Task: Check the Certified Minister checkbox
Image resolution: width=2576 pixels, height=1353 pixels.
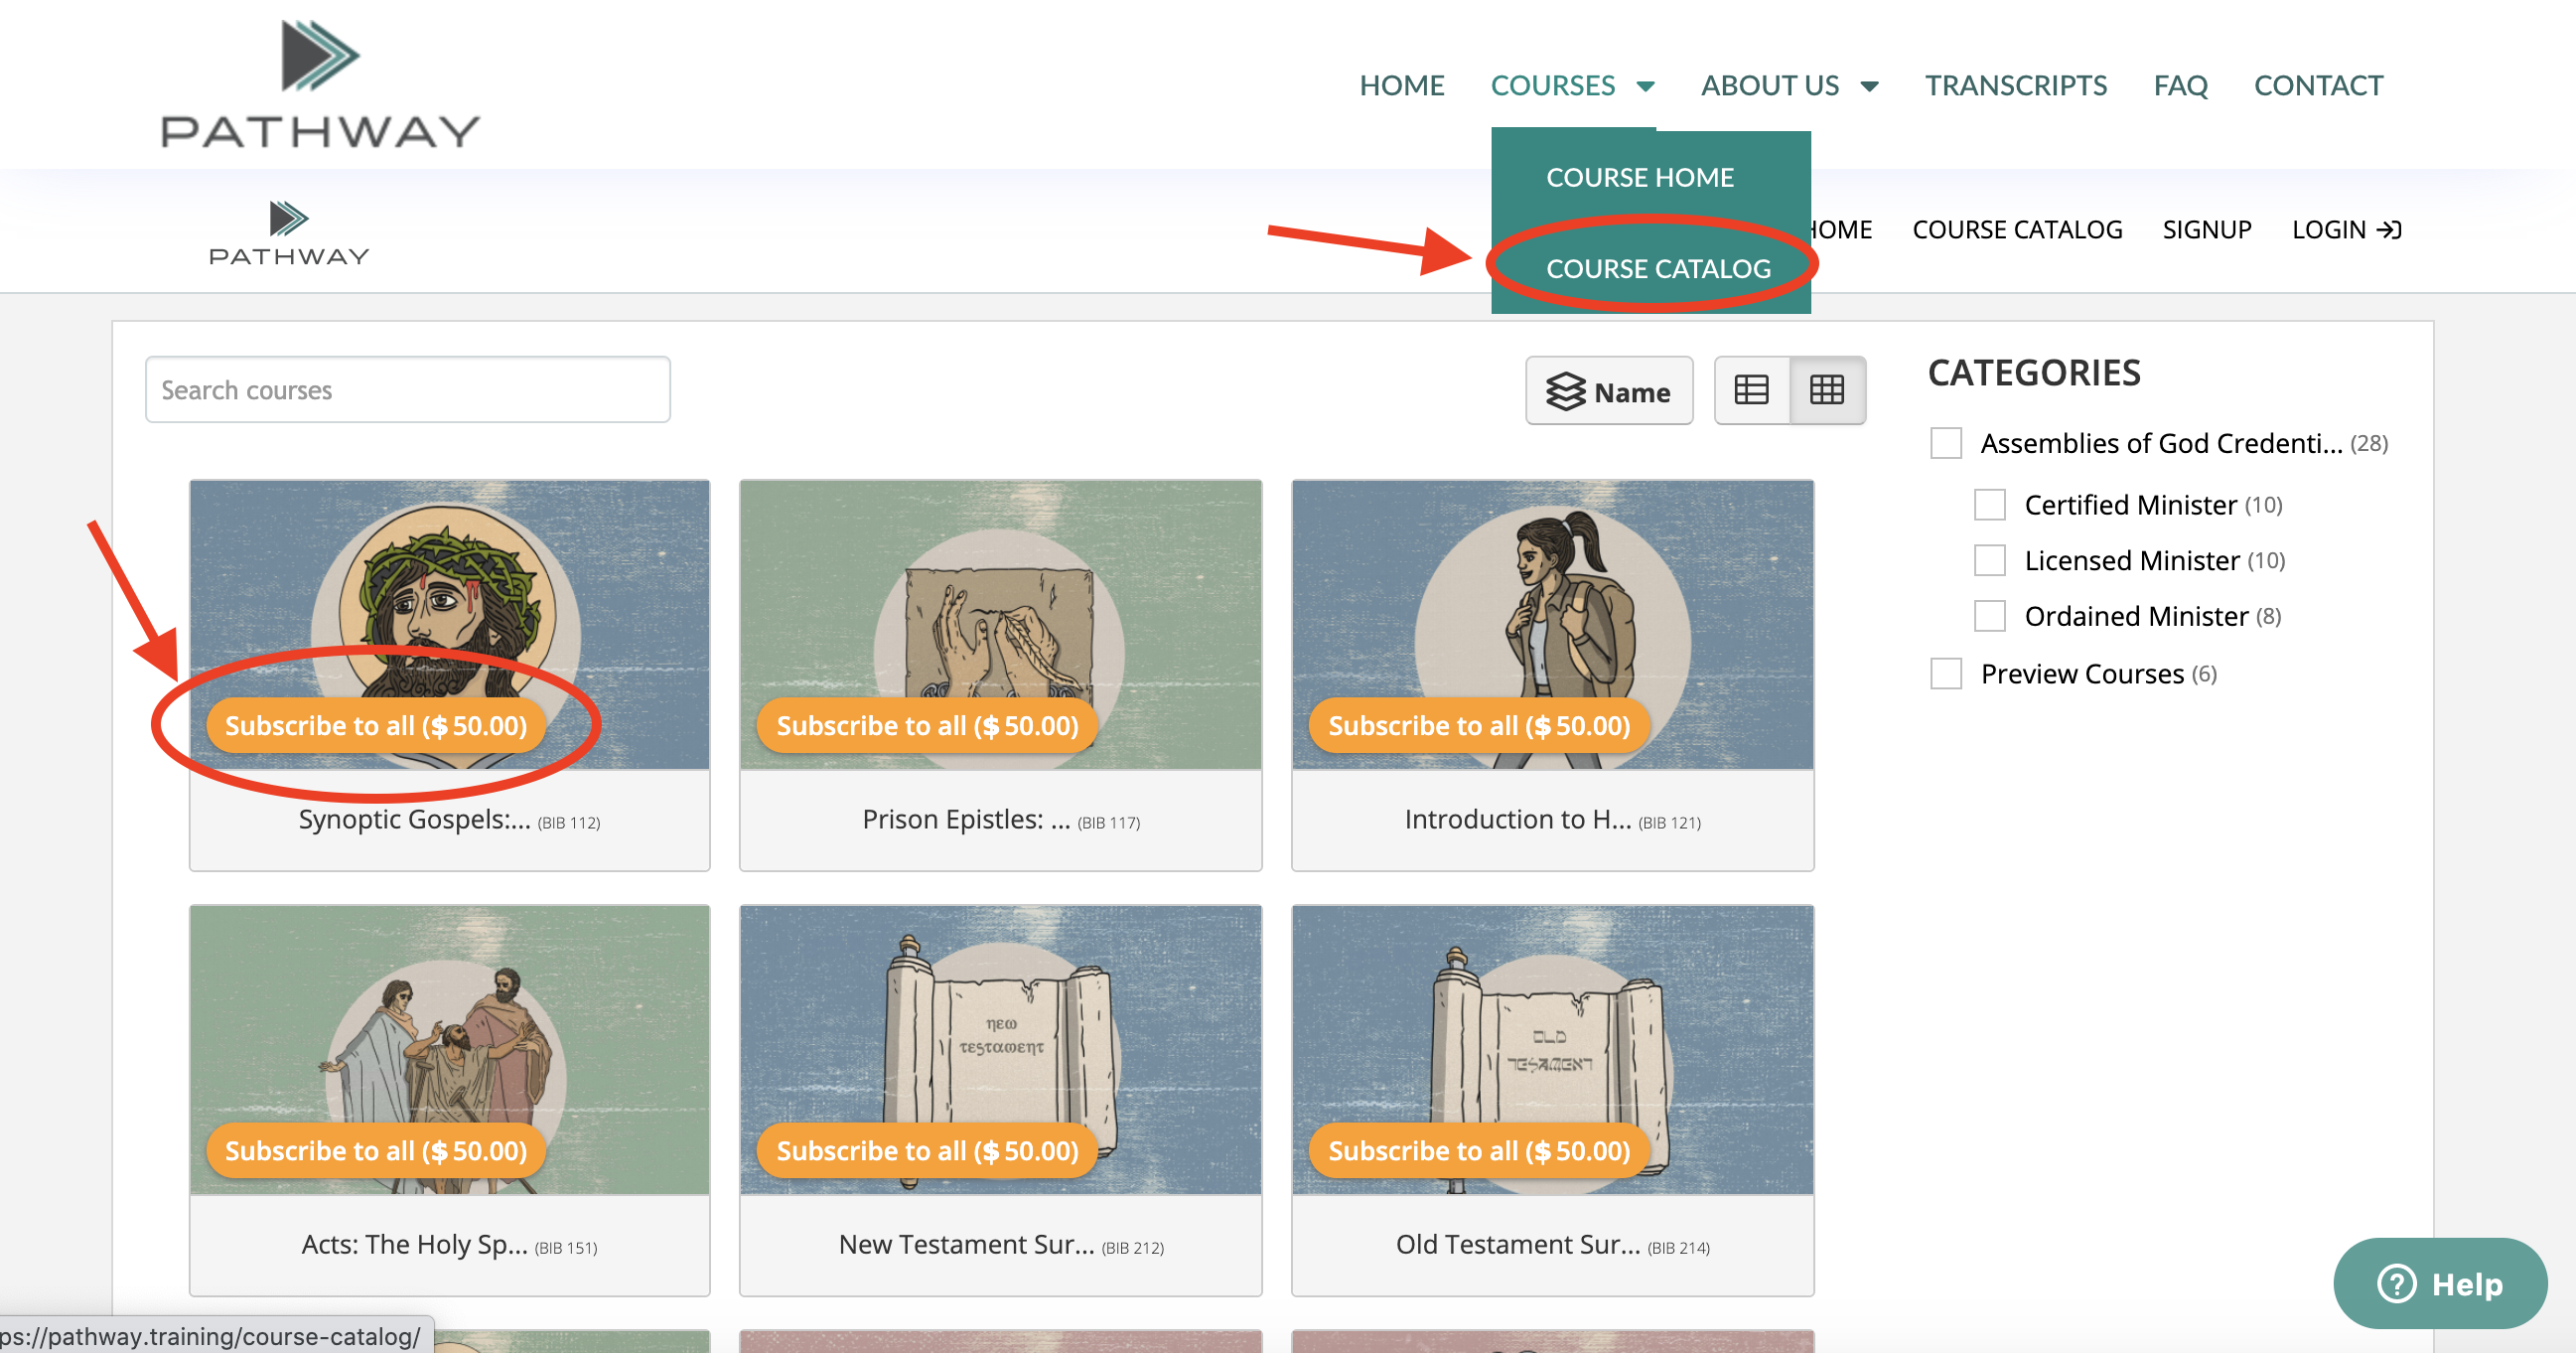Action: [x=1989, y=505]
